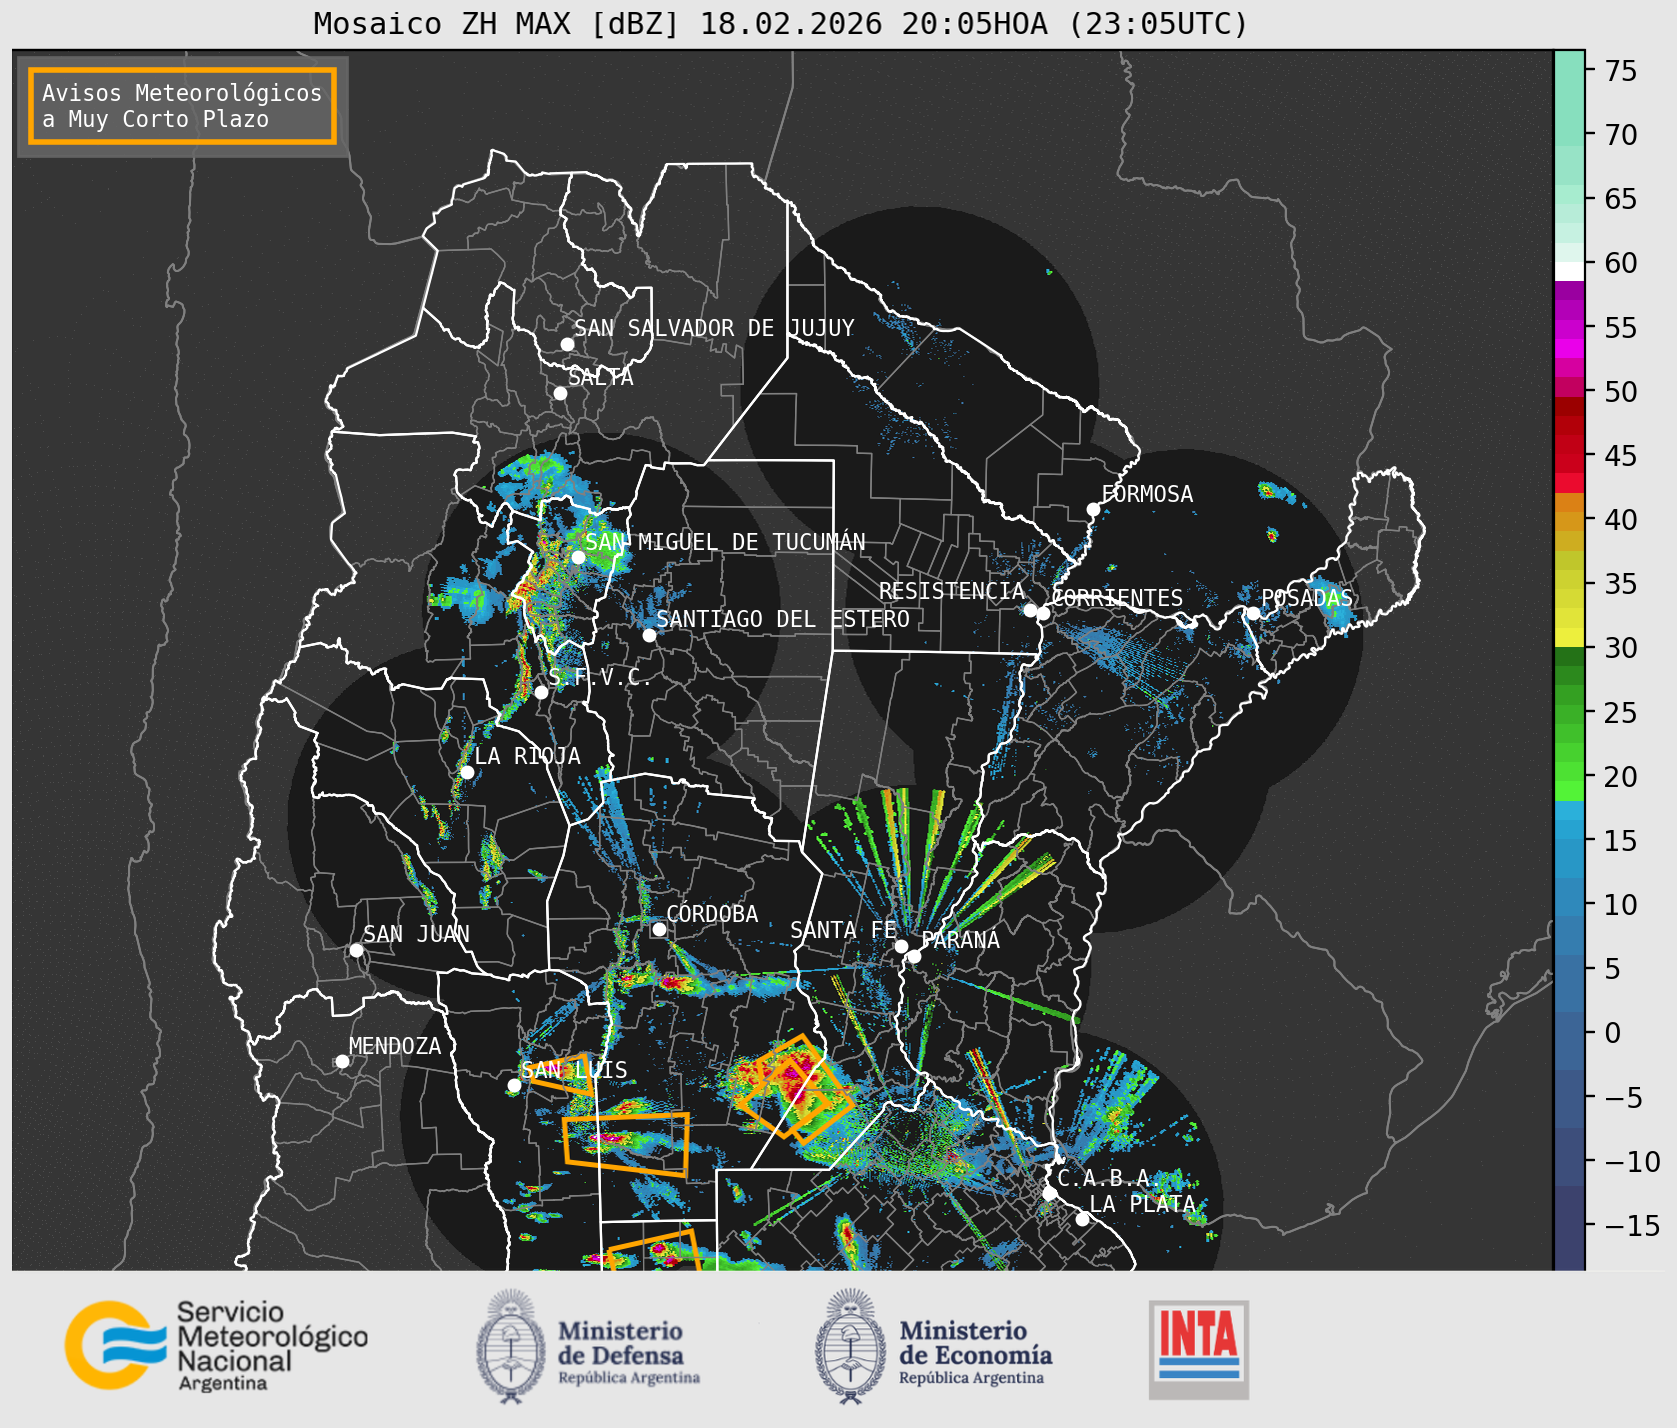
Task: Click the red INTA logo
Action: coord(1199,1349)
